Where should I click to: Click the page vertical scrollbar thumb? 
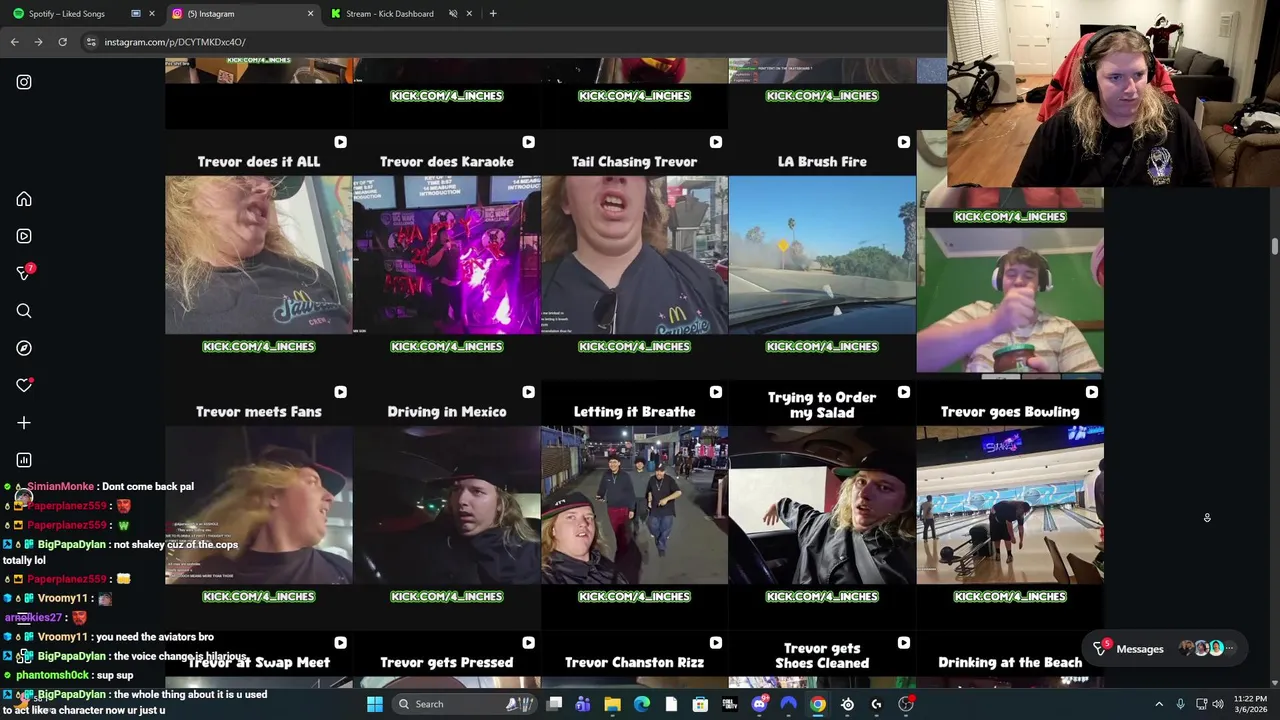1274,247
